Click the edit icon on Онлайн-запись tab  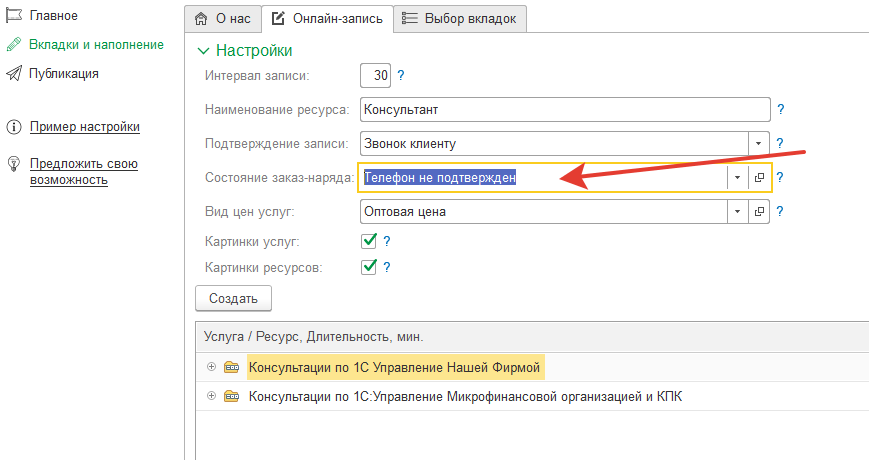point(278,19)
